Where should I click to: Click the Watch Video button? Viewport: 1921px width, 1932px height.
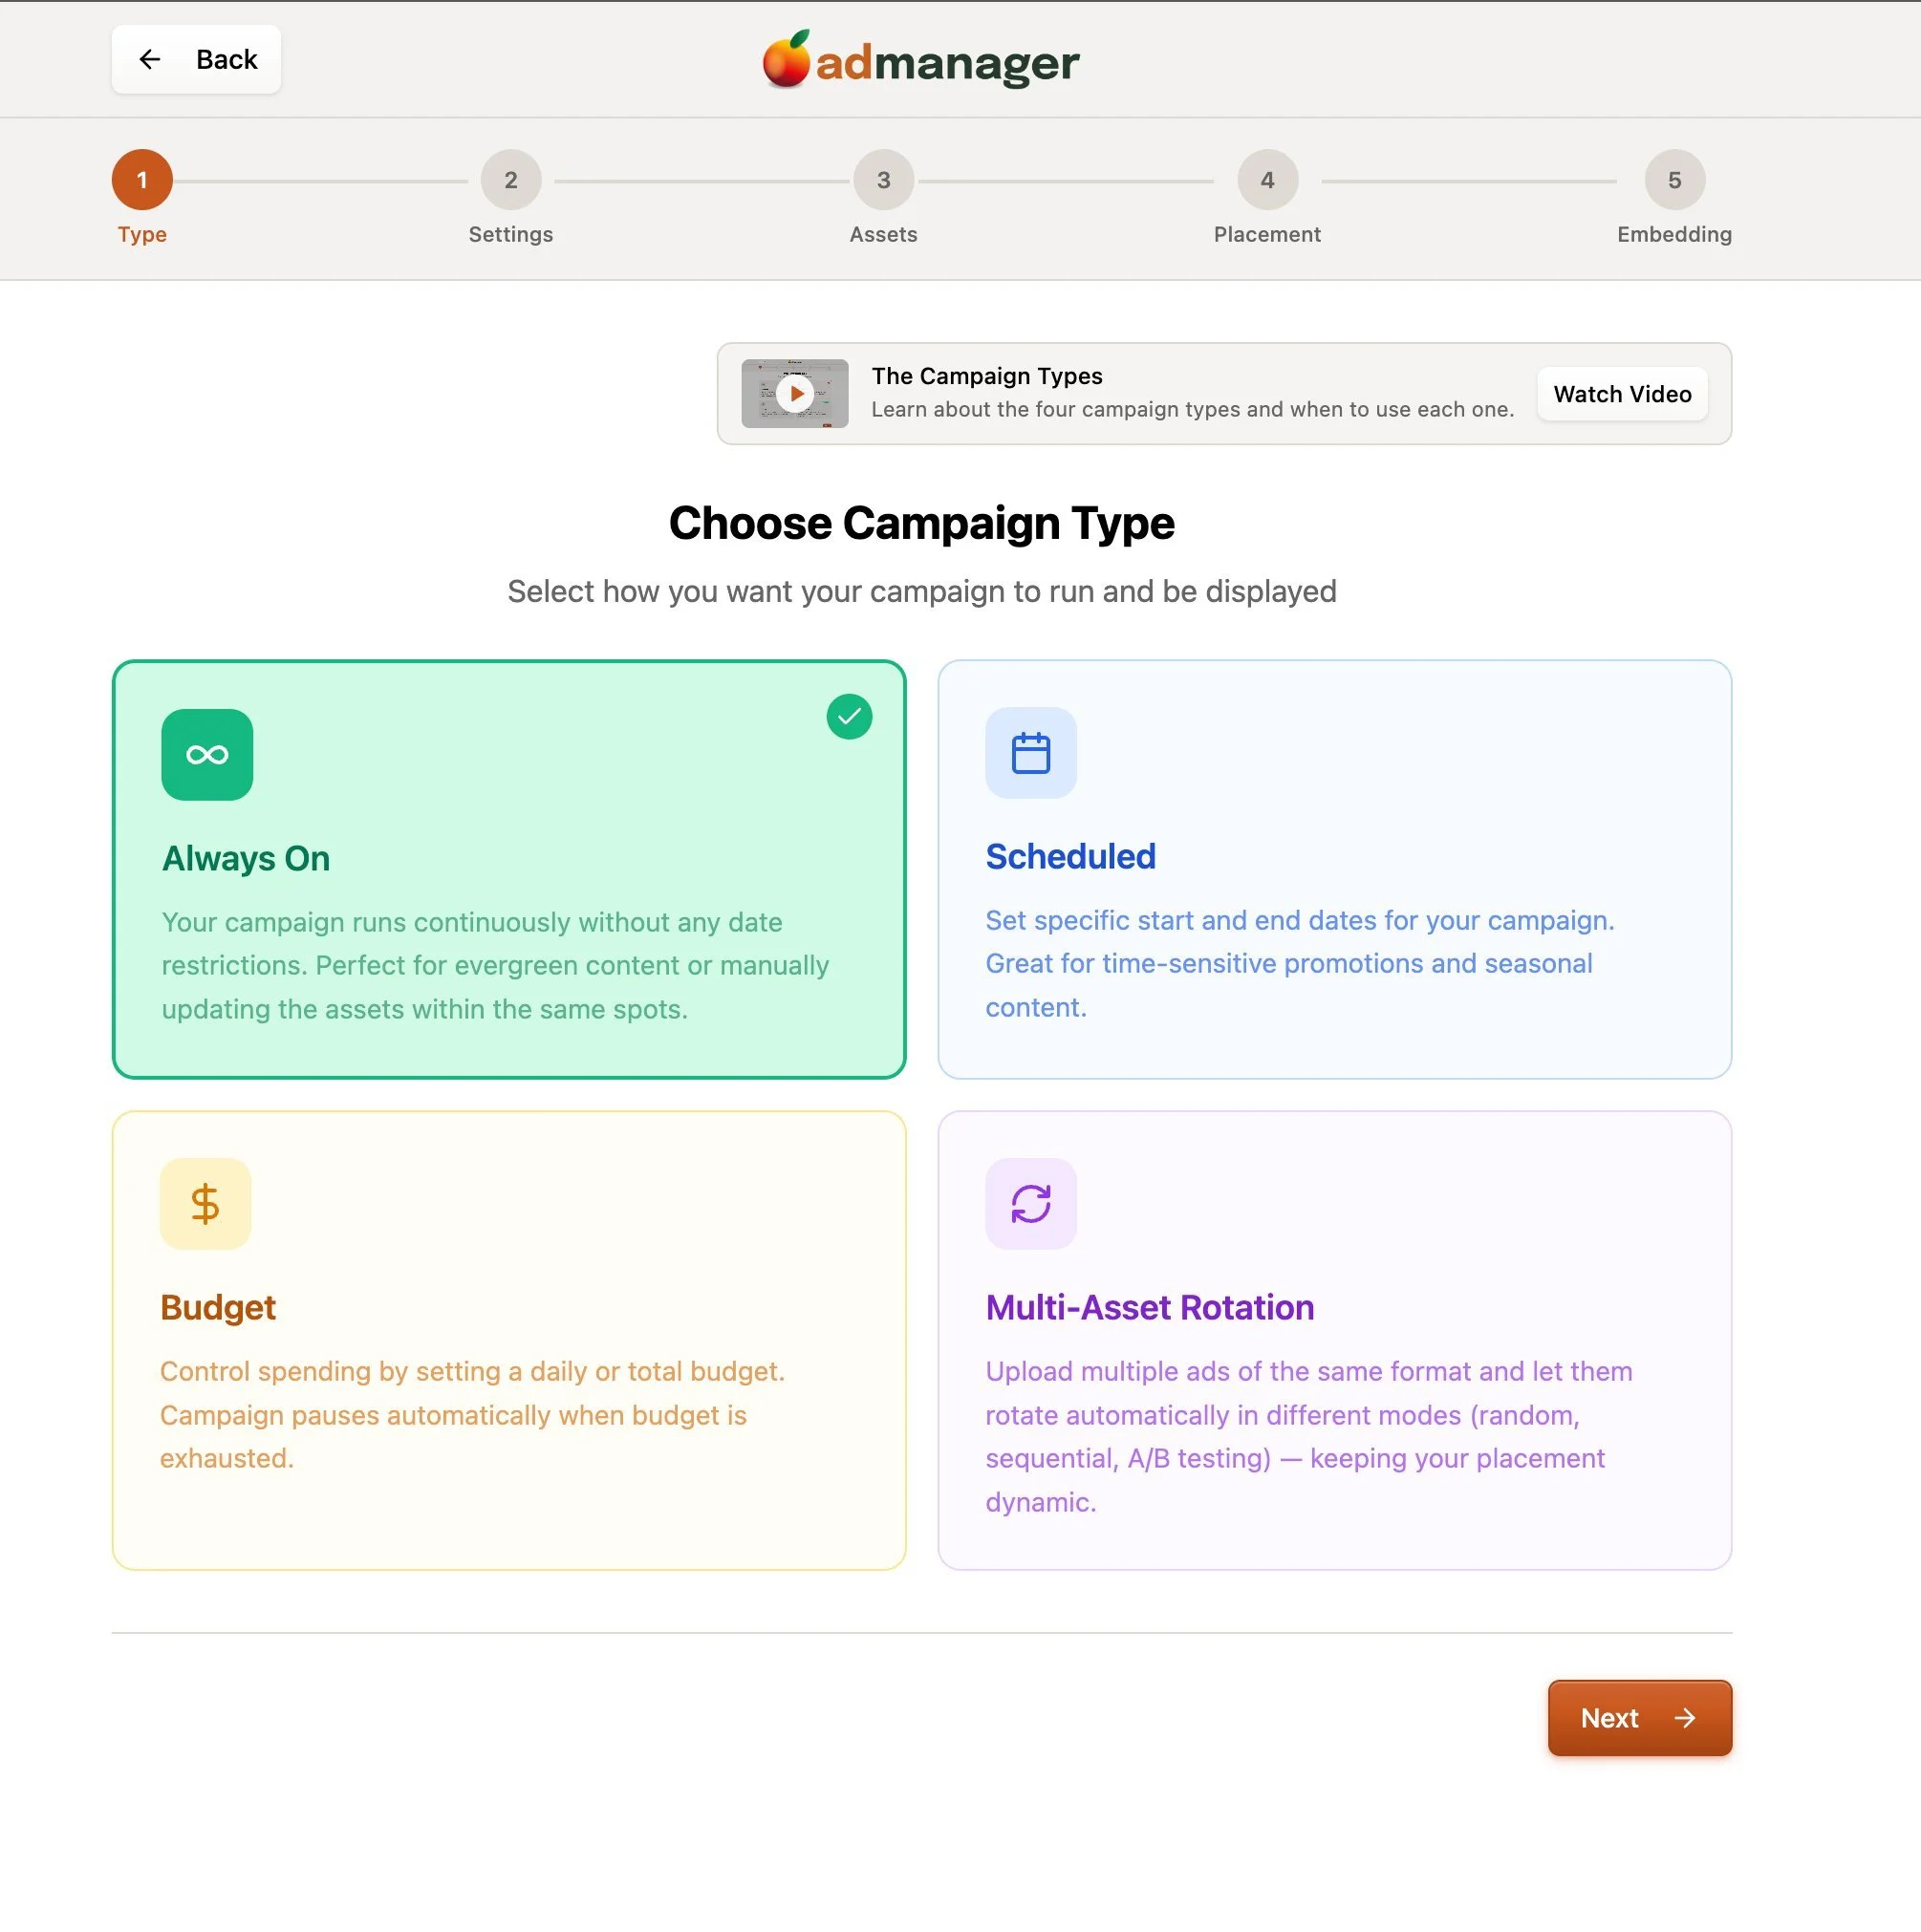[1622, 393]
